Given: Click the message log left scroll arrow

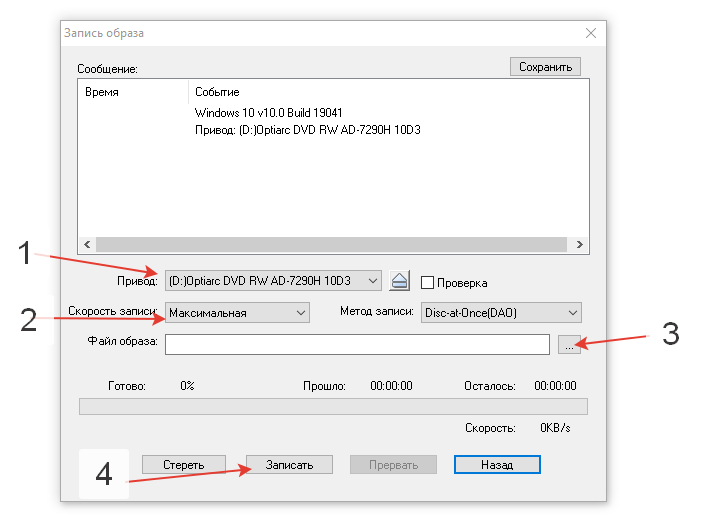Looking at the screenshot, I should pyautogui.click(x=87, y=244).
